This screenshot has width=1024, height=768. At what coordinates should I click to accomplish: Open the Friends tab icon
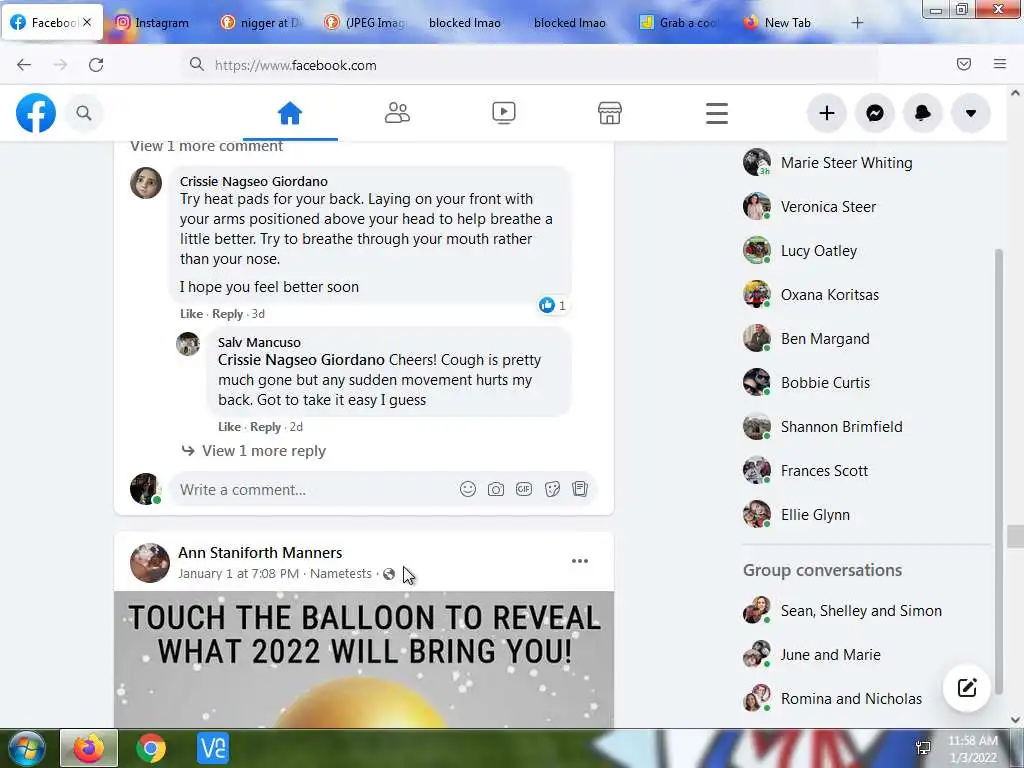coord(397,113)
